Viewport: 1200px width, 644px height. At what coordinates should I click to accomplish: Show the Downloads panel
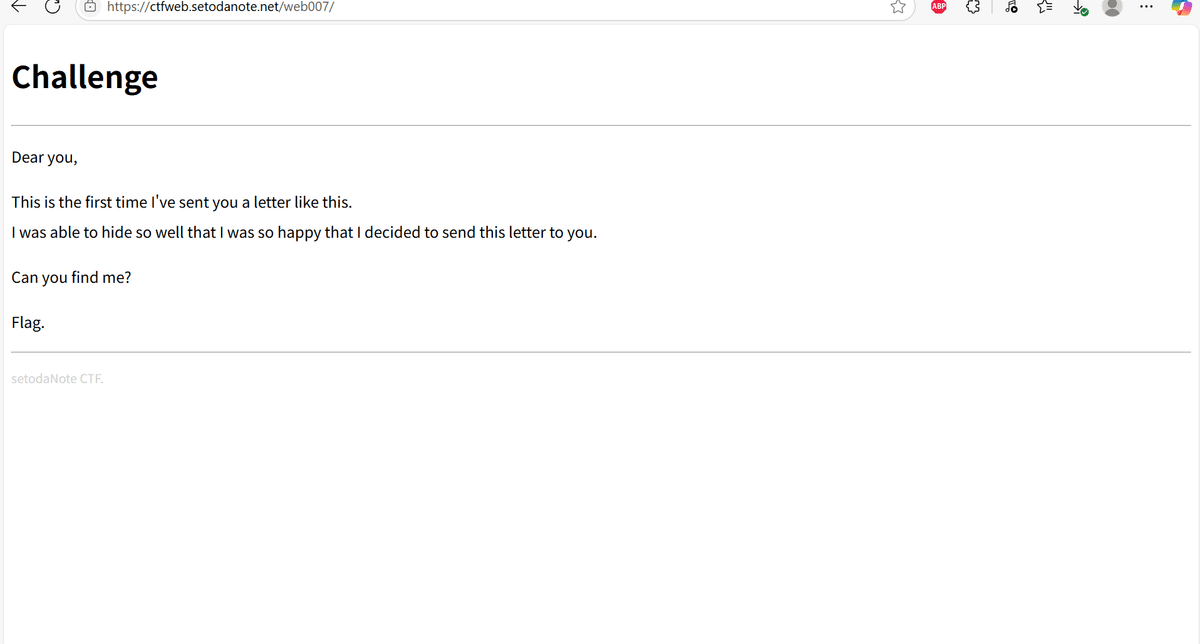1080,7
